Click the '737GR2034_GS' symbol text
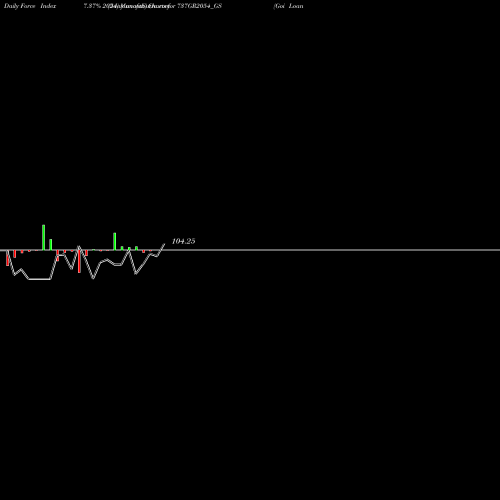Image resolution: width=500 pixels, height=500 pixels. (199, 6)
